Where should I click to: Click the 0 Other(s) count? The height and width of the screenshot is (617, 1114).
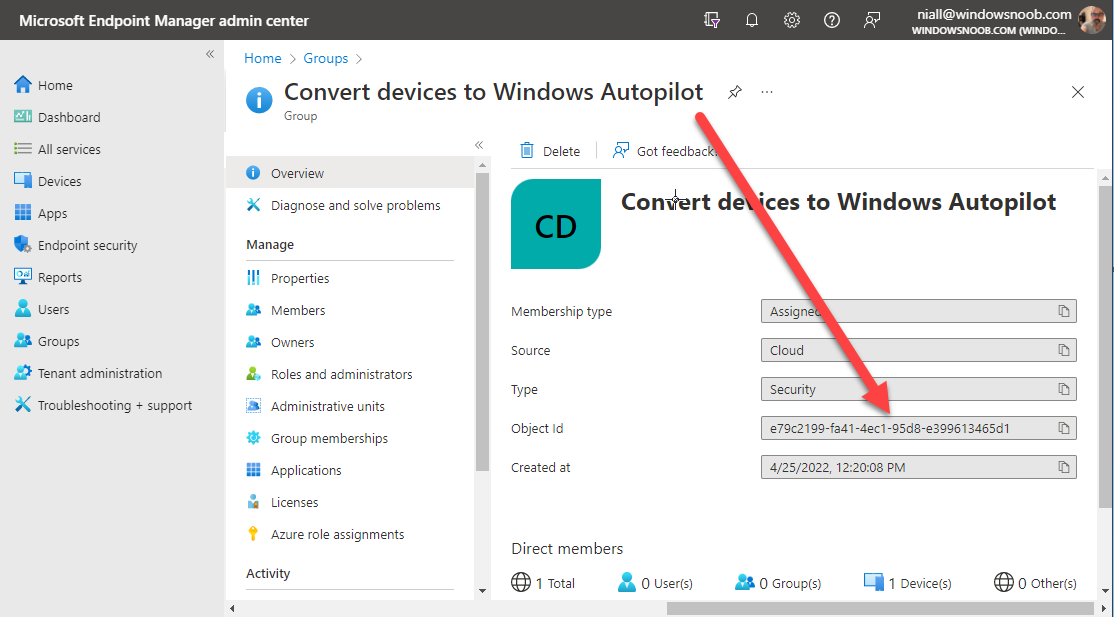coord(1035,584)
